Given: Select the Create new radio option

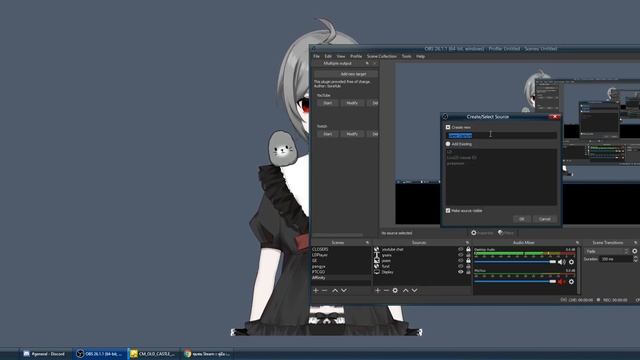Looking at the screenshot, I should pyautogui.click(x=448, y=127).
